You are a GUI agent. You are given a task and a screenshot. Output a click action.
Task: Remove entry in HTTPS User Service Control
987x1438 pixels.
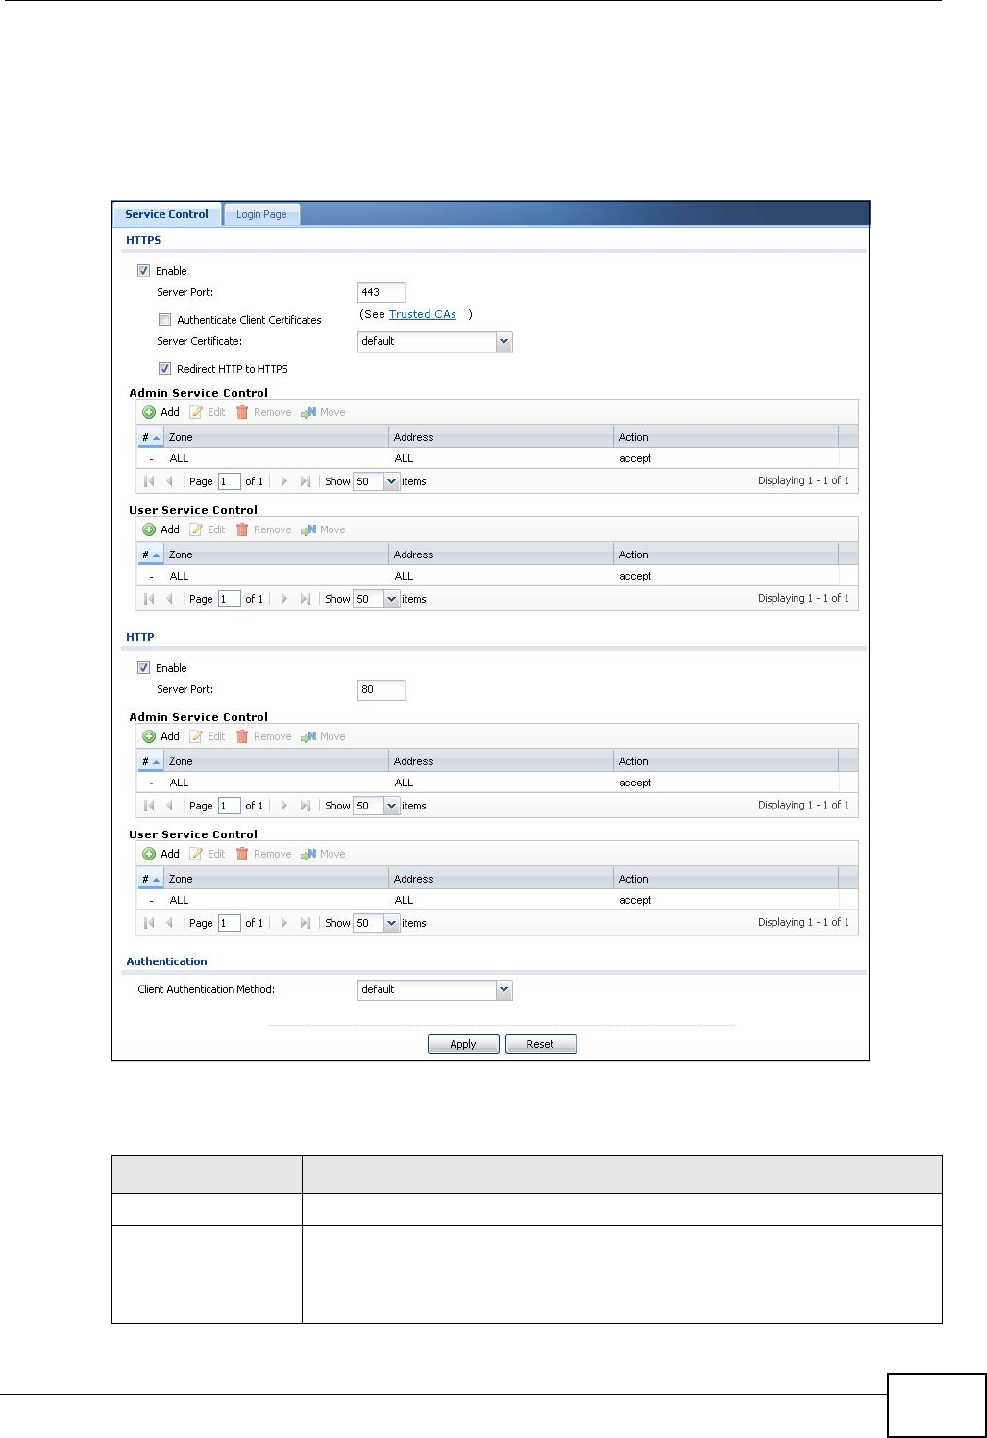point(264,530)
